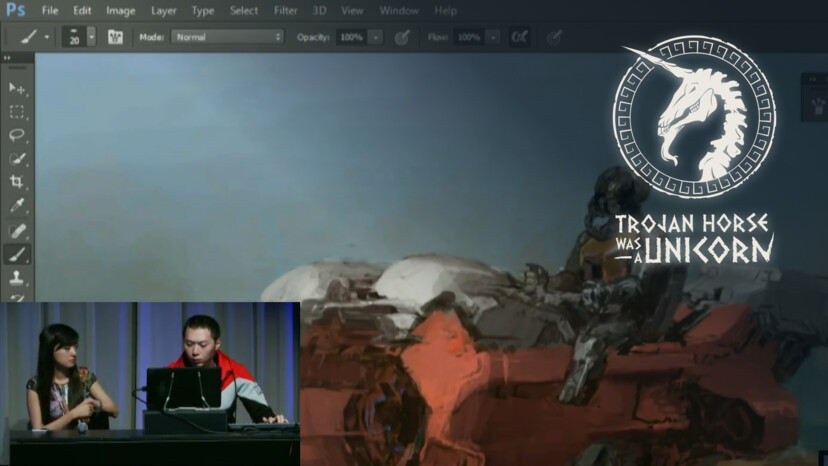
Task: Pick the Lasso tool
Action: click(x=17, y=135)
